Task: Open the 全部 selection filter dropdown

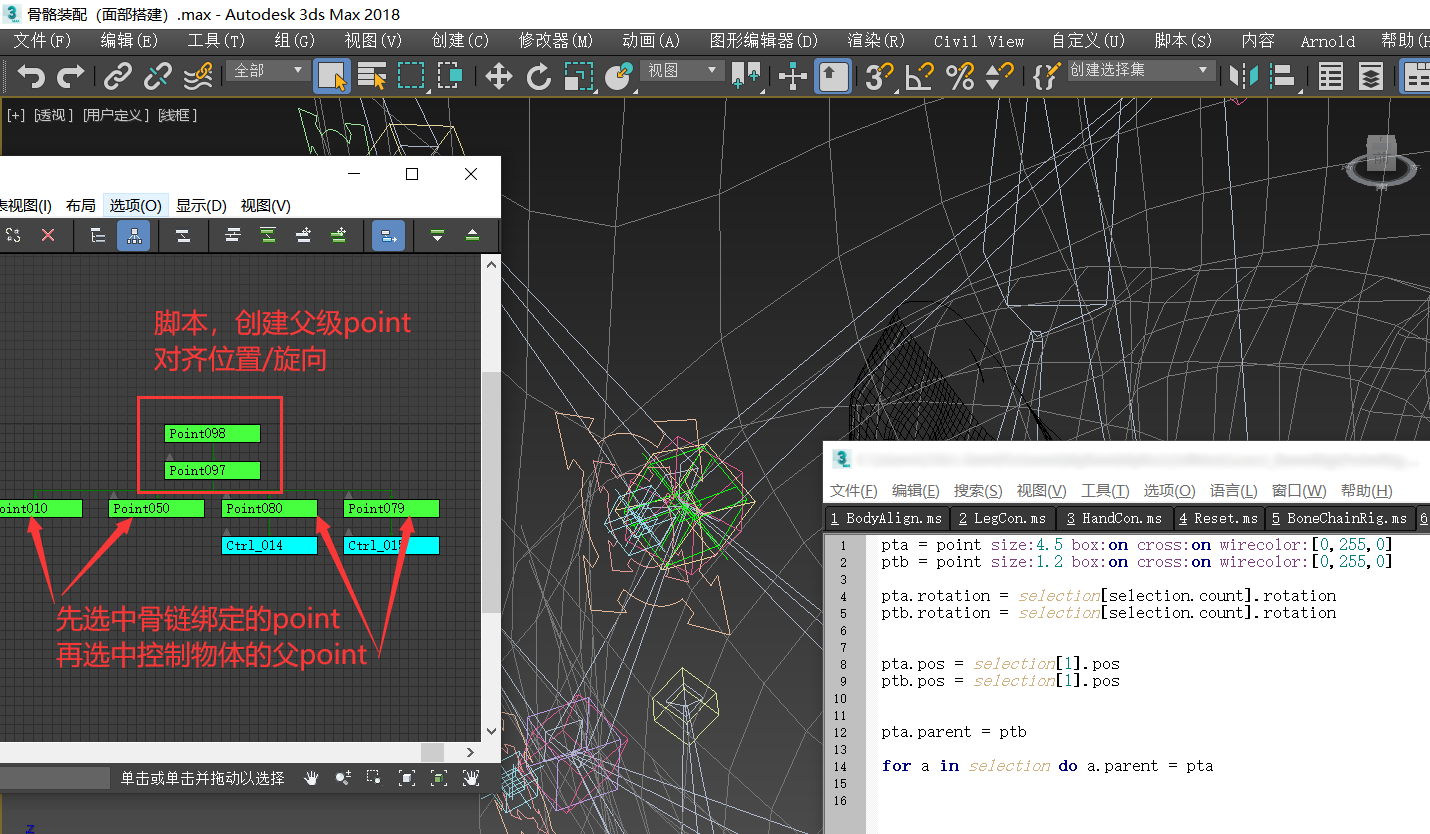Action: click(268, 70)
